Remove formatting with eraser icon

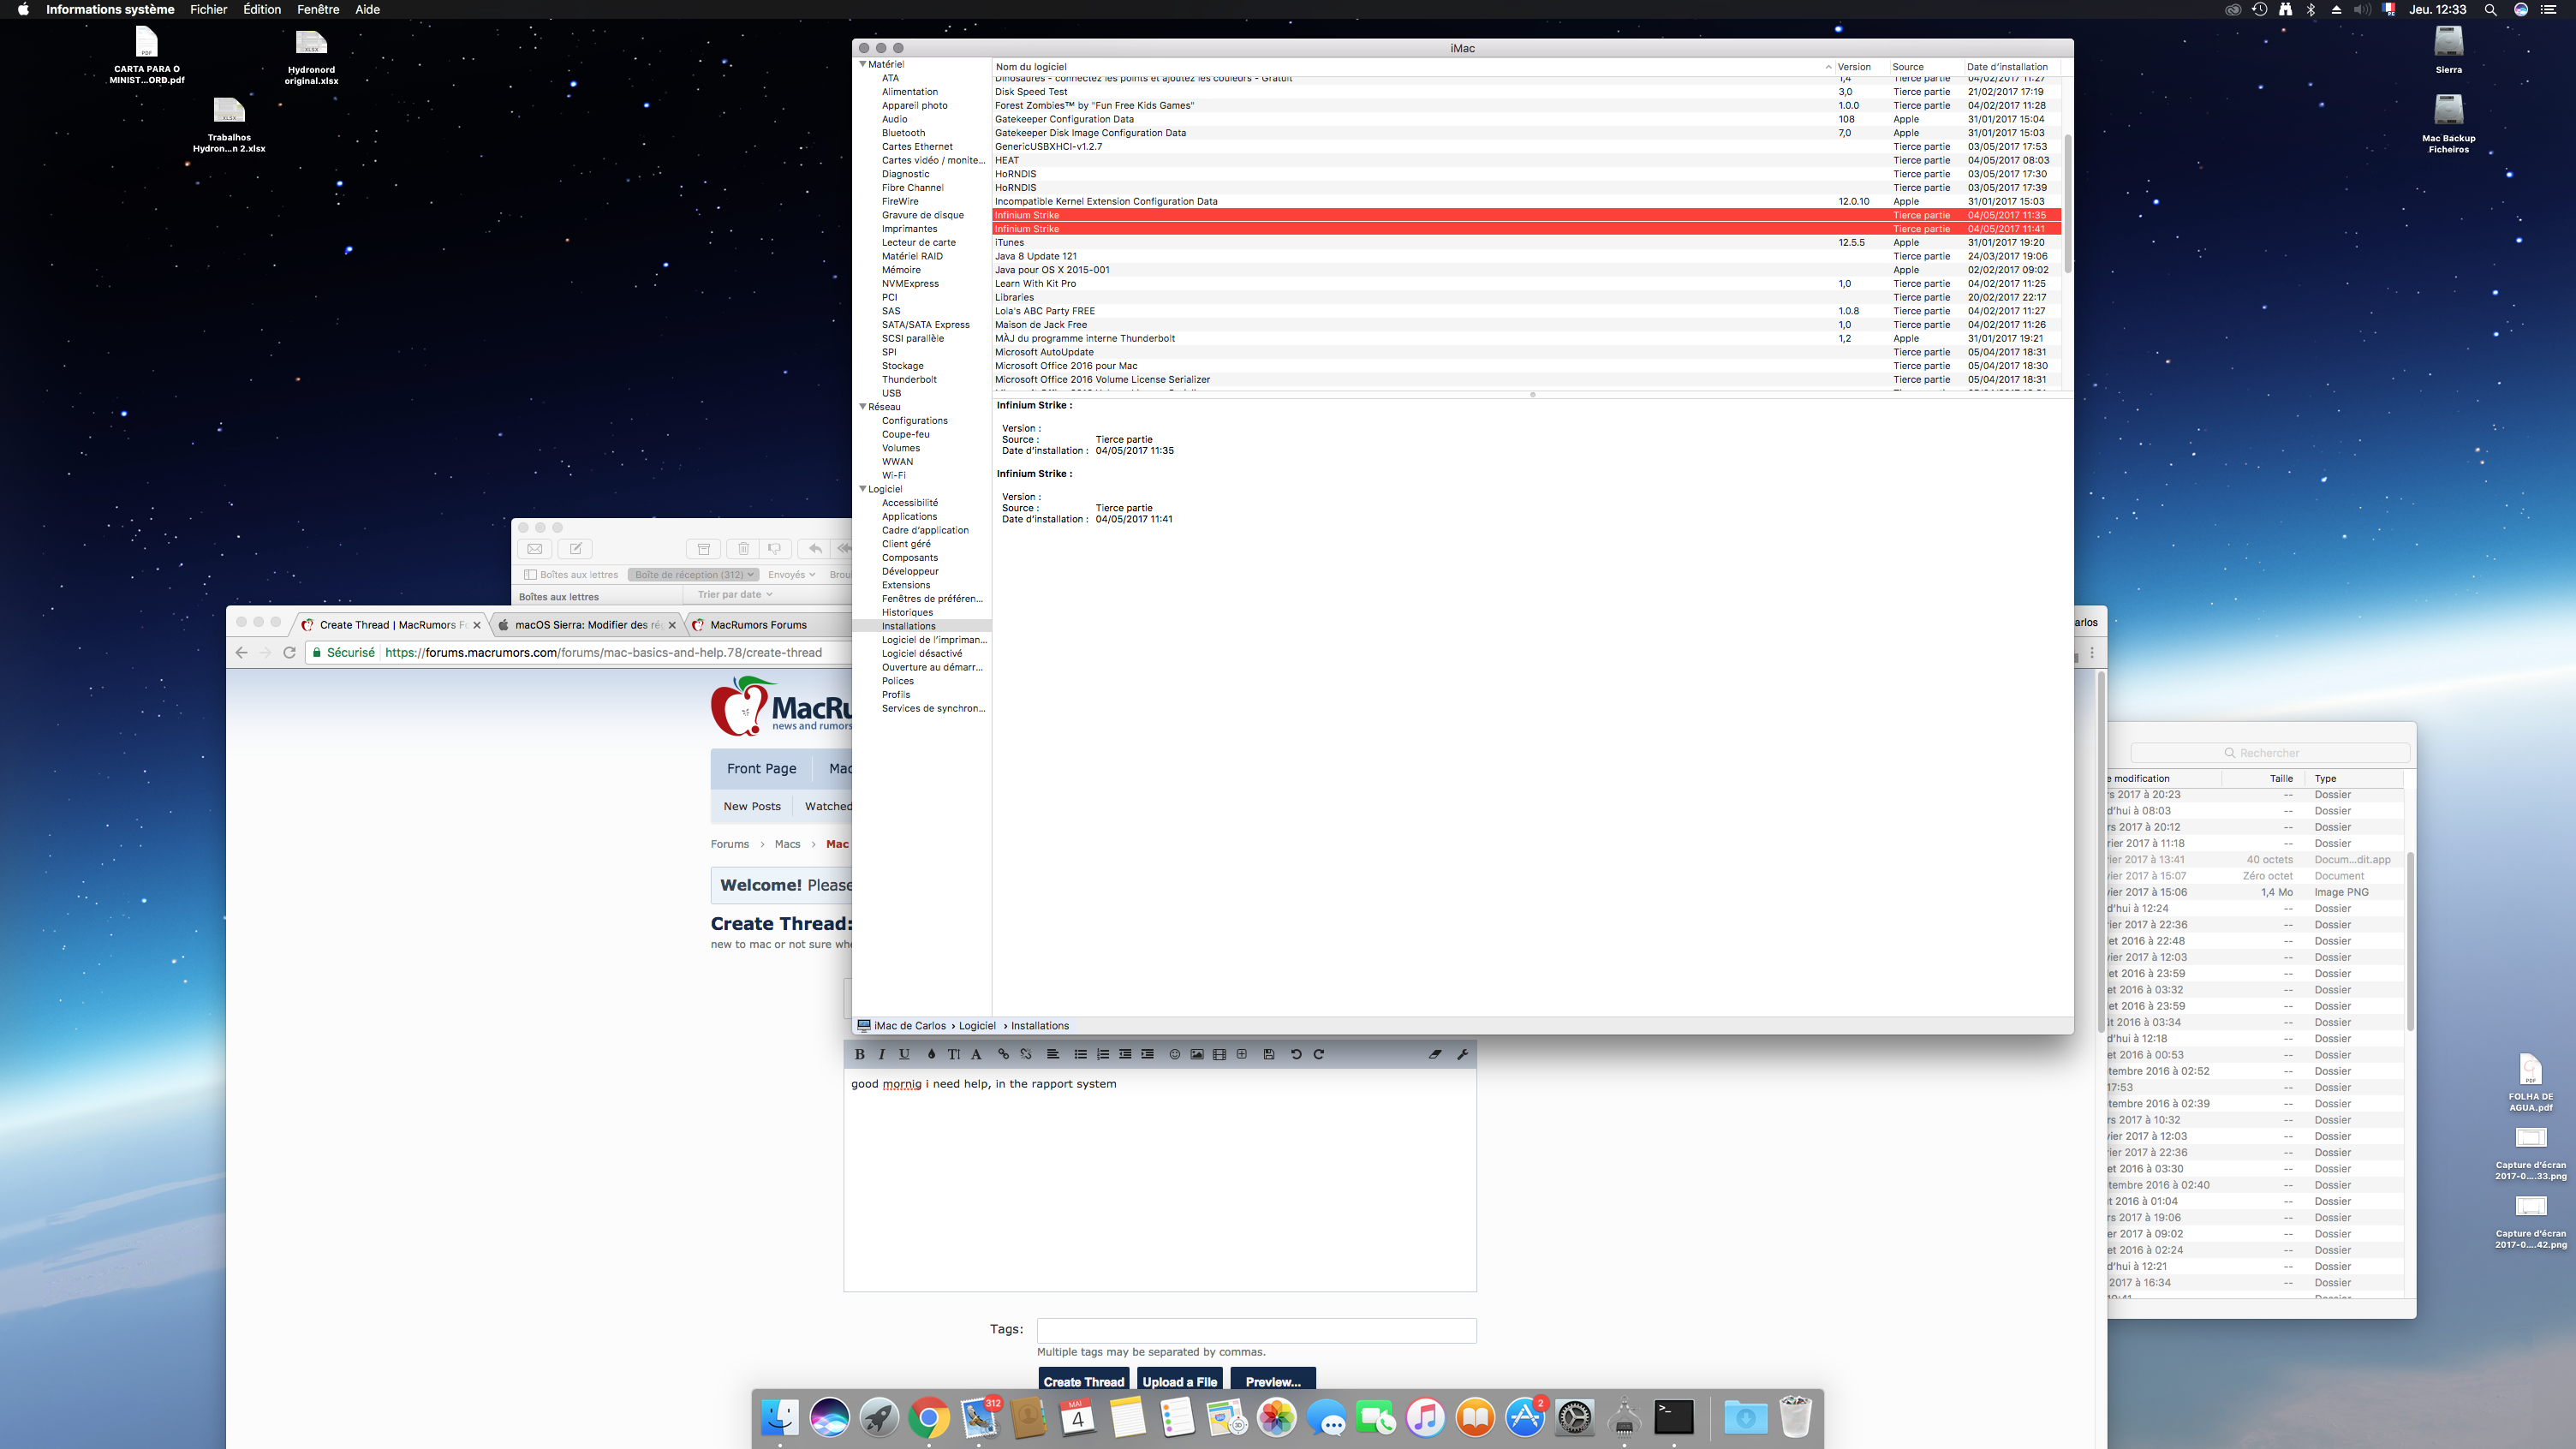pos(1435,1054)
